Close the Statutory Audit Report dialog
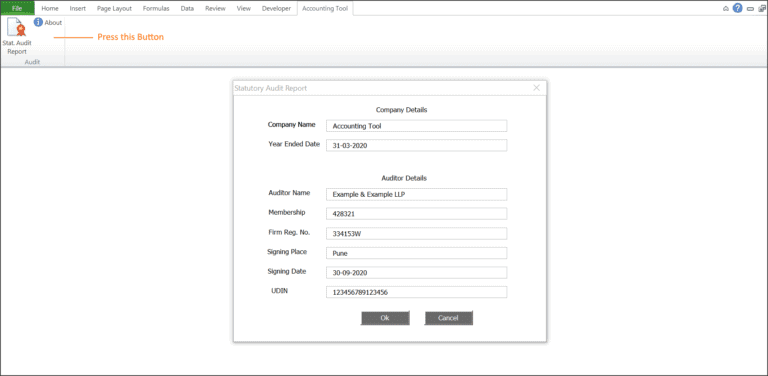This screenshot has height=376, width=768. click(x=536, y=88)
